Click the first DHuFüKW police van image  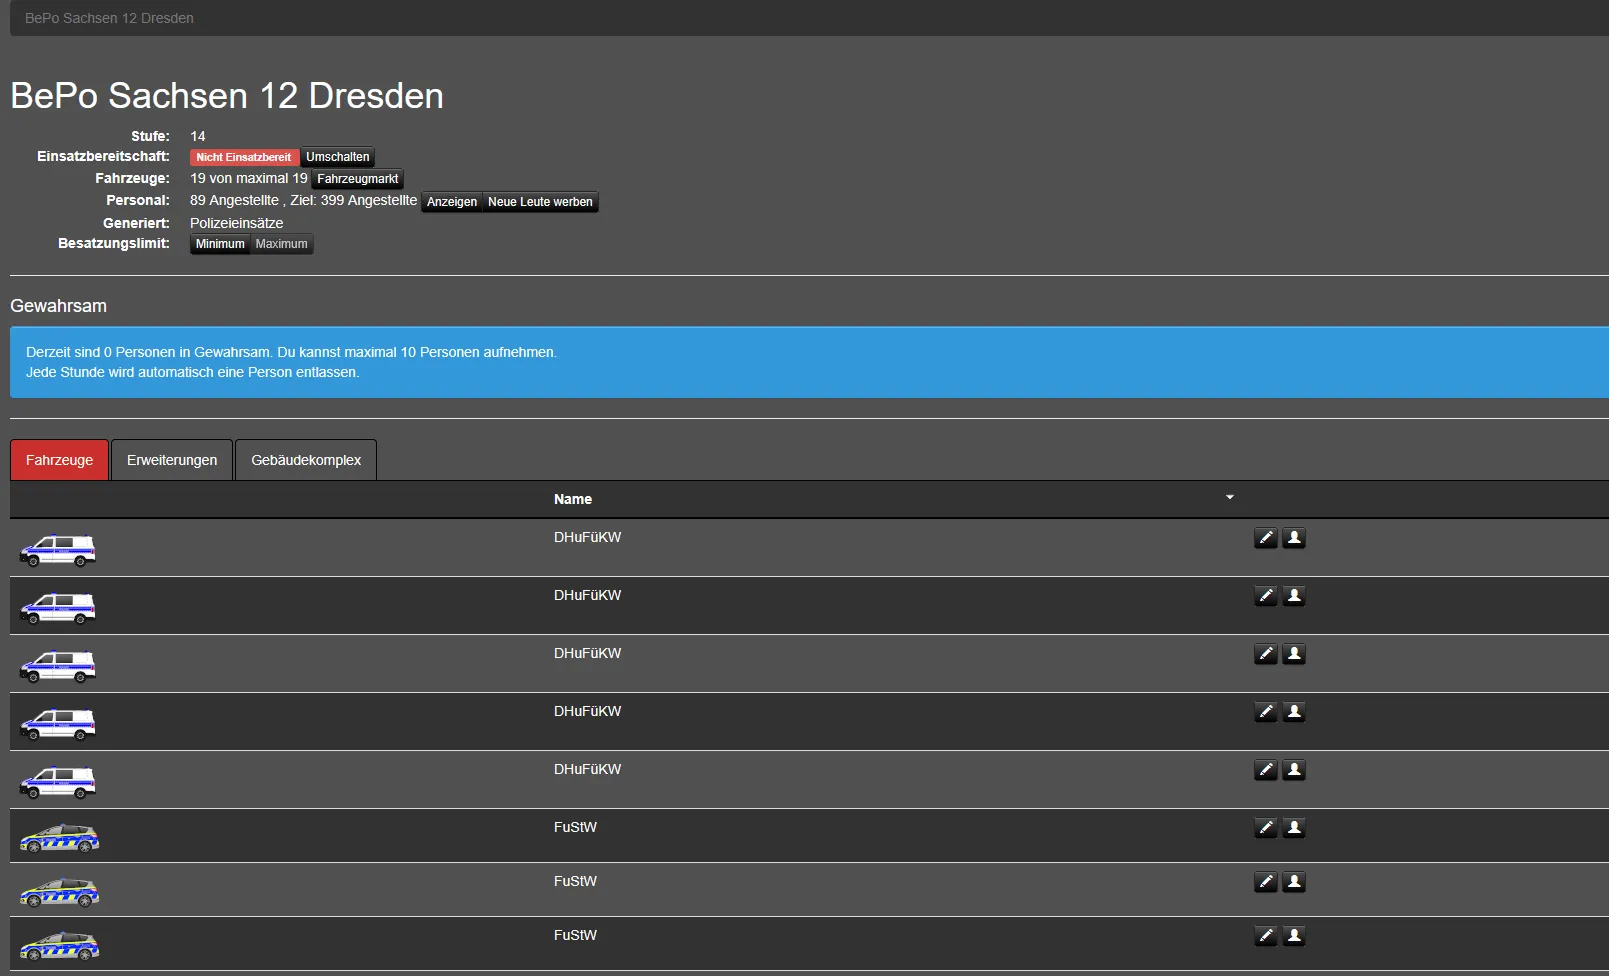(58, 550)
